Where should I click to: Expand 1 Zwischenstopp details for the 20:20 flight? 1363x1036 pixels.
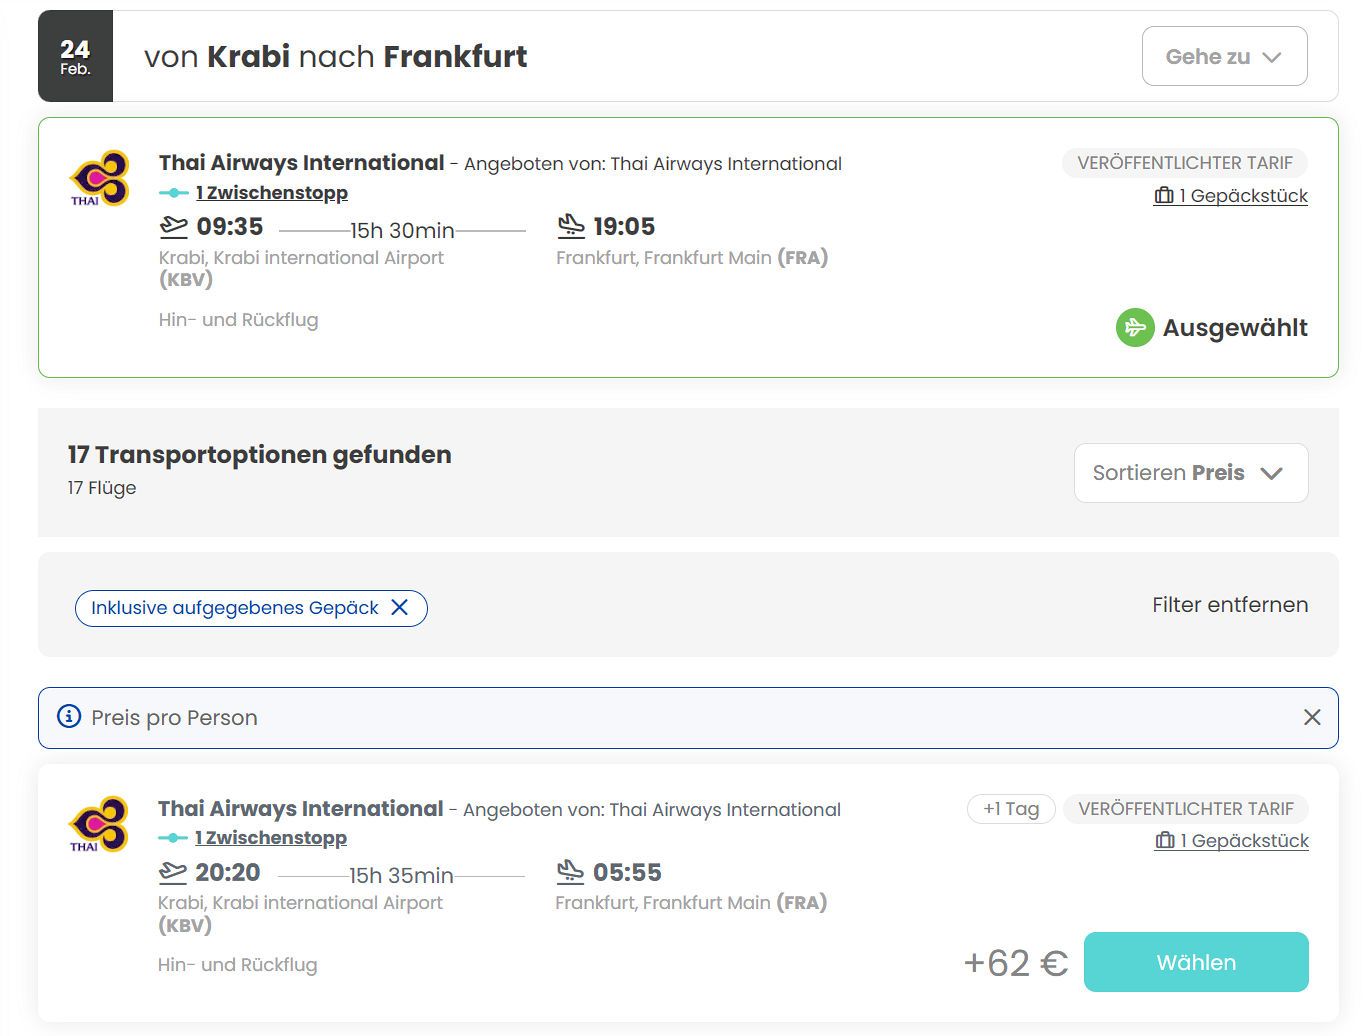[x=271, y=837]
